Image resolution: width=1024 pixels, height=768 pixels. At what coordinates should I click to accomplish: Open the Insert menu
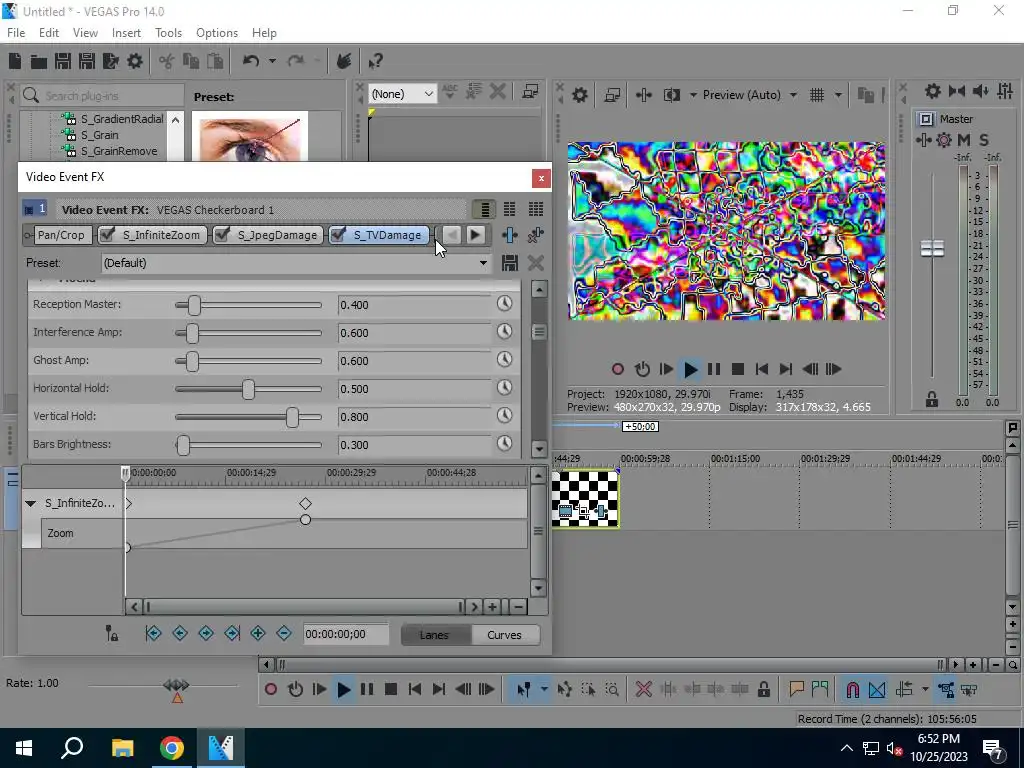[126, 33]
